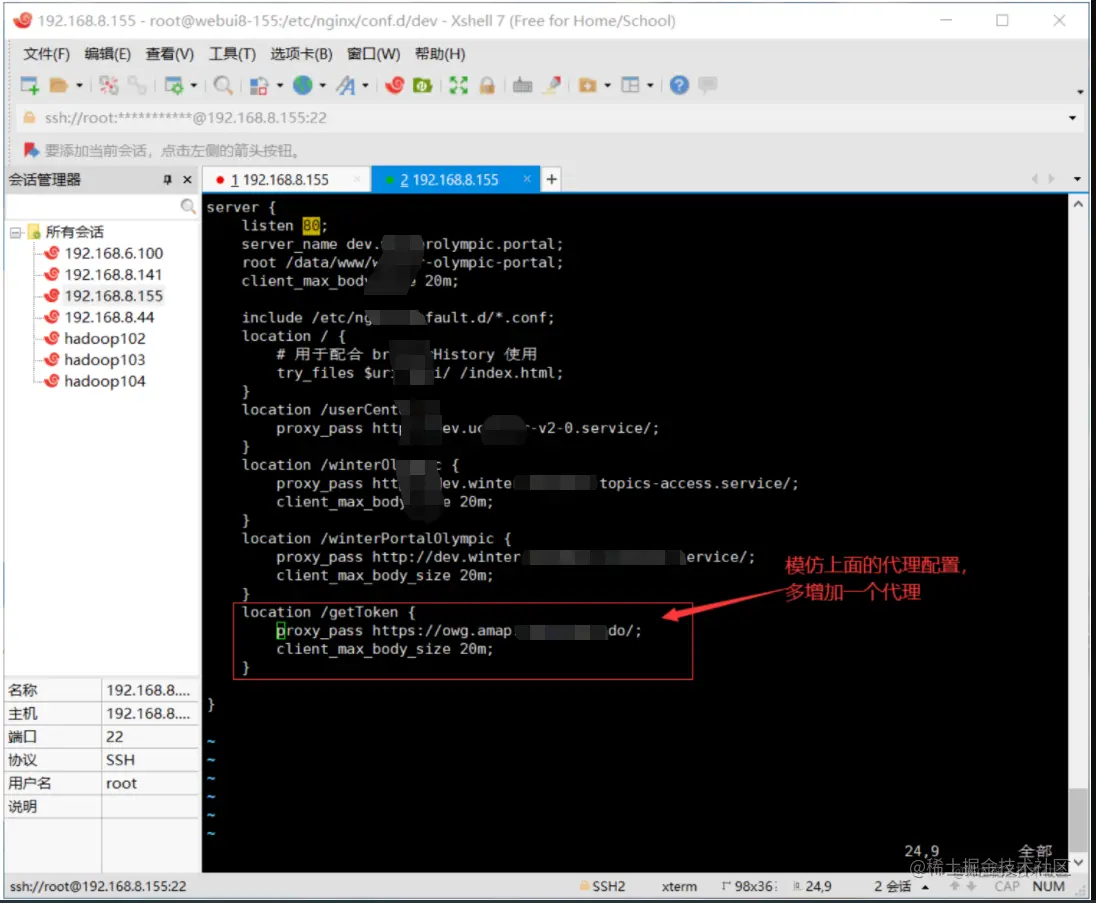1096x903 pixels.
Task: Click the red Xshell swirl toolbar icon
Action: click(x=395, y=85)
